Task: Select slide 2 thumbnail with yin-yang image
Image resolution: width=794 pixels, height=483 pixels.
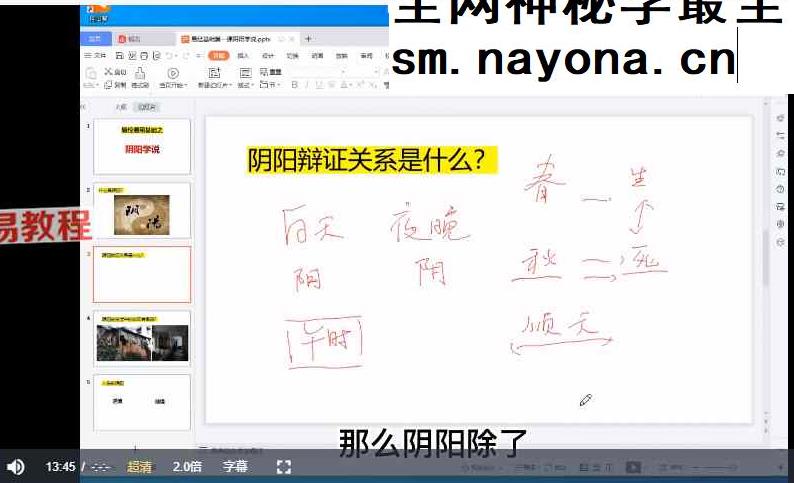Action: click(142, 210)
